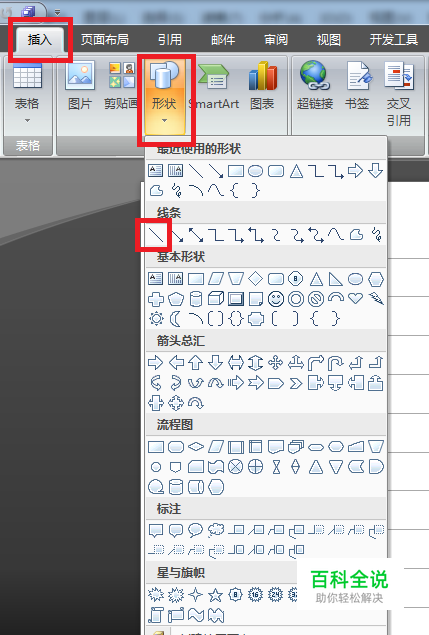Image resolution: width=429 pixels, height=635 pixels.
Task: Select the oval callout in 标注
Action: (196, 530)
